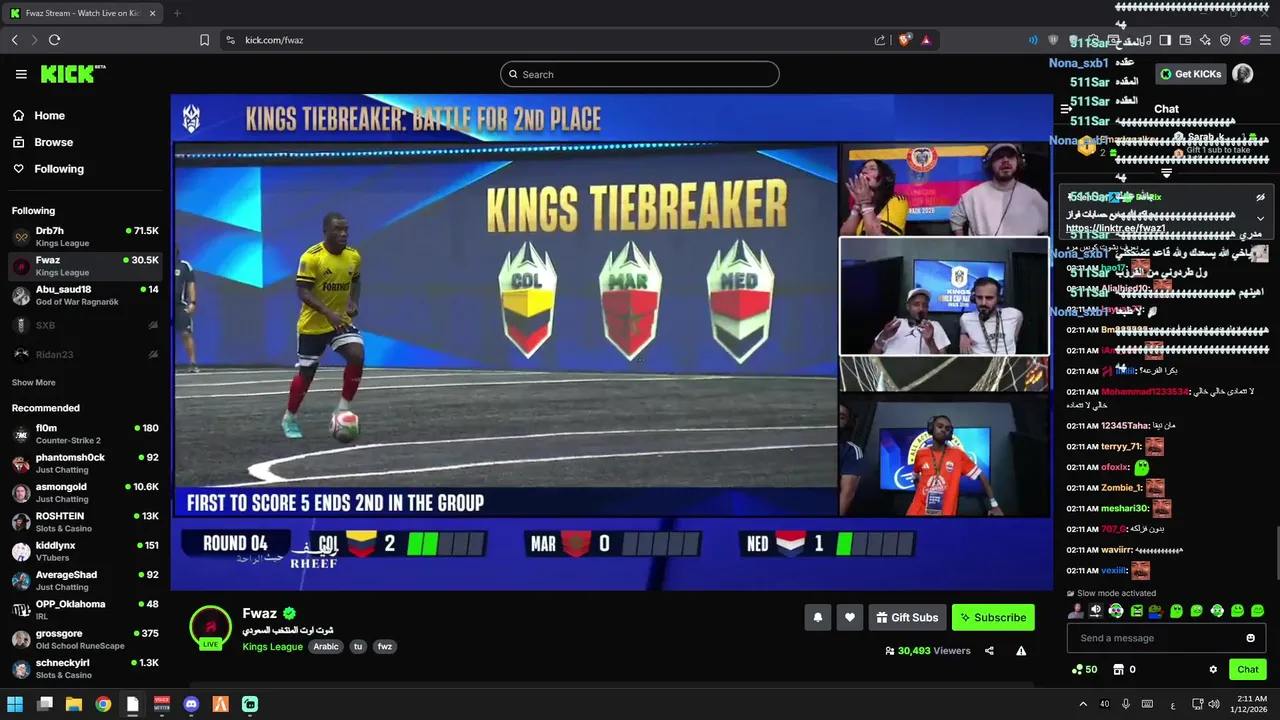Open the Leo AI sparkle icon
The height and width of the screenshot is (720, 1280).
[1205, 40]
